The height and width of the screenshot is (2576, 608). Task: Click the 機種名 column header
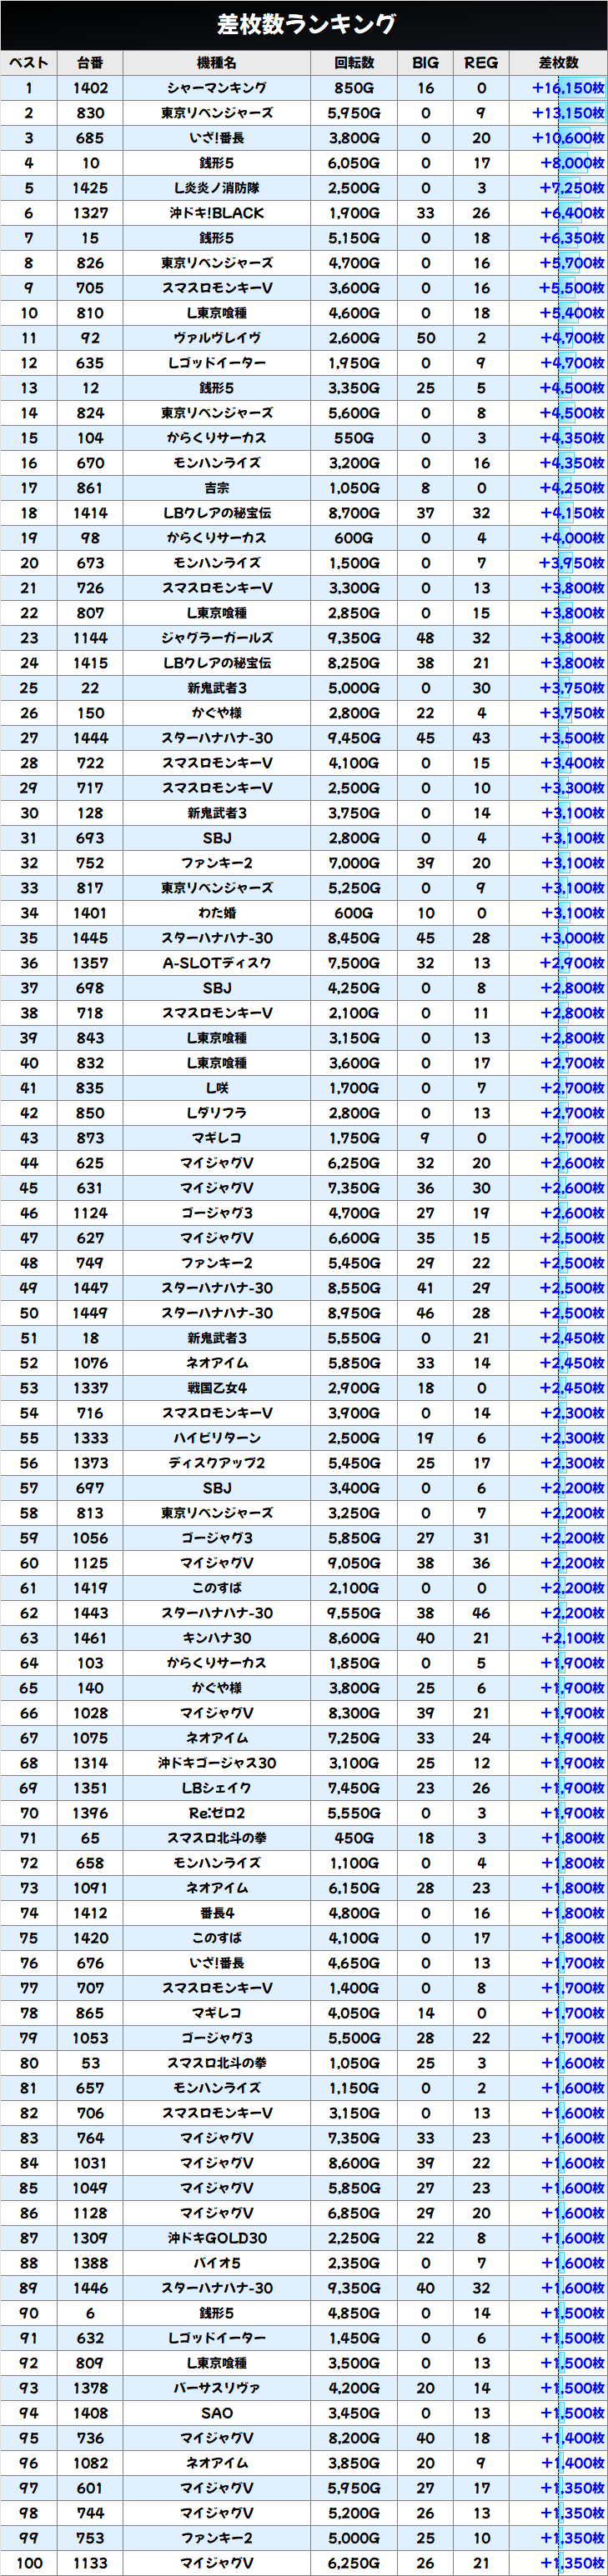(217, 63)
